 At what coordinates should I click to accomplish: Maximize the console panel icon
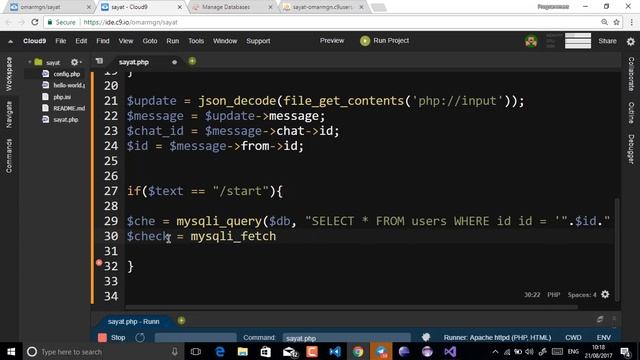[600, 319]
